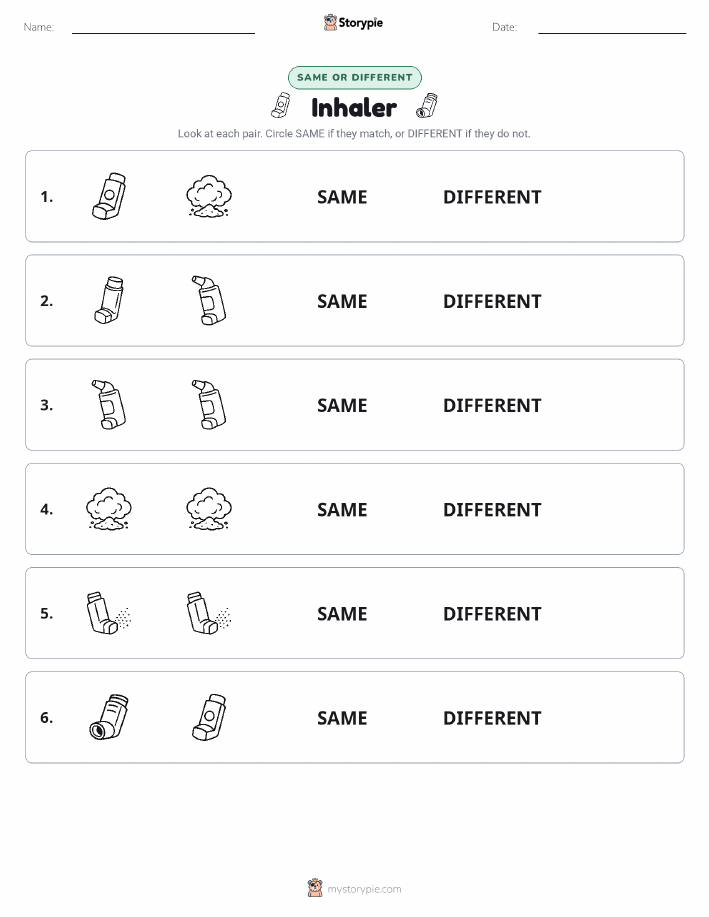Click the Storypie bear logo at top

tap(330, 23)
